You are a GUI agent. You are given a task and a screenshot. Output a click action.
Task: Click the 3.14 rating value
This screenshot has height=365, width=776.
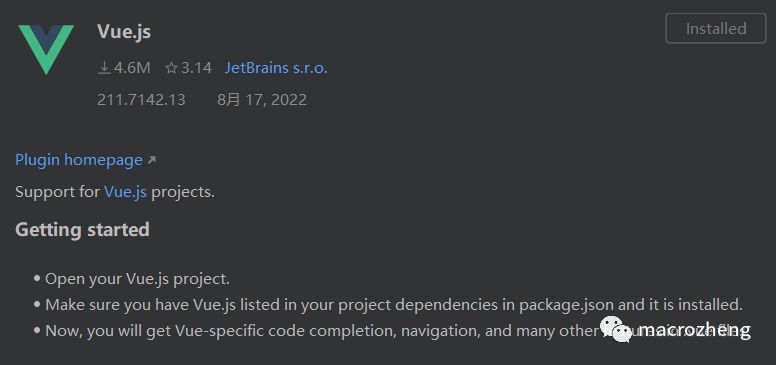[x=196, y=68]
